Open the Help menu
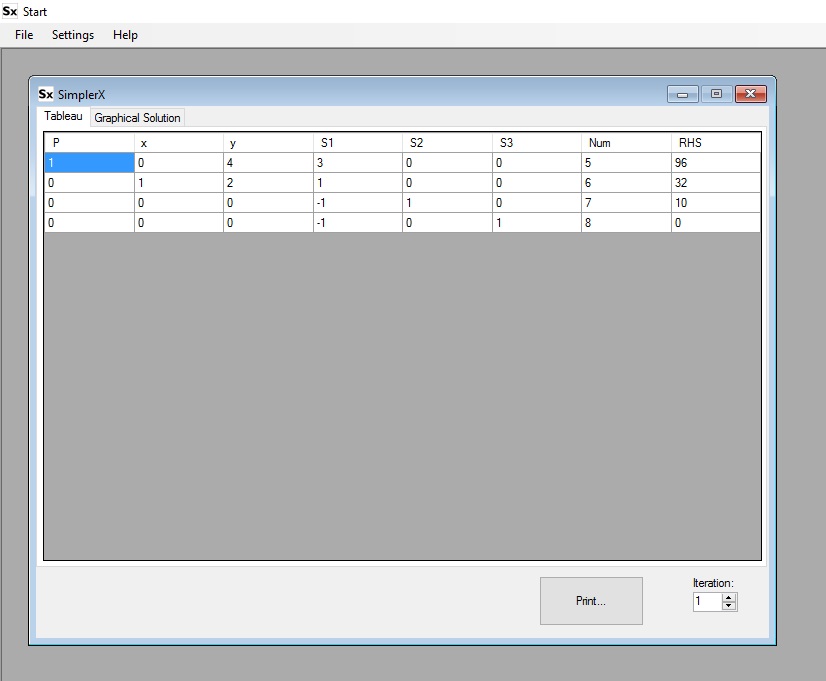This screenshot has width=826, height=681. 125,35
